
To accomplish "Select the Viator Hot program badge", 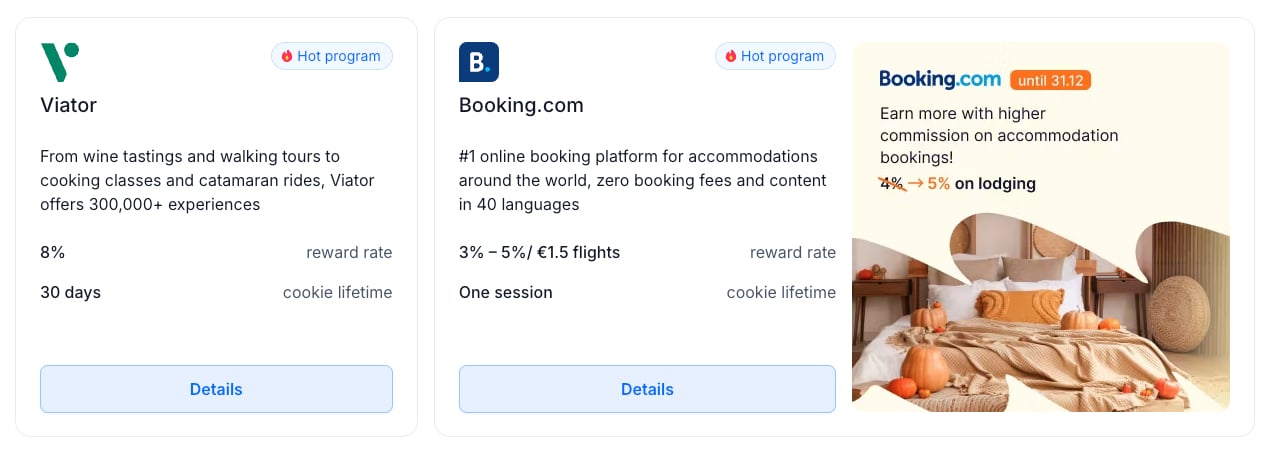I will [x=332, y=57].
